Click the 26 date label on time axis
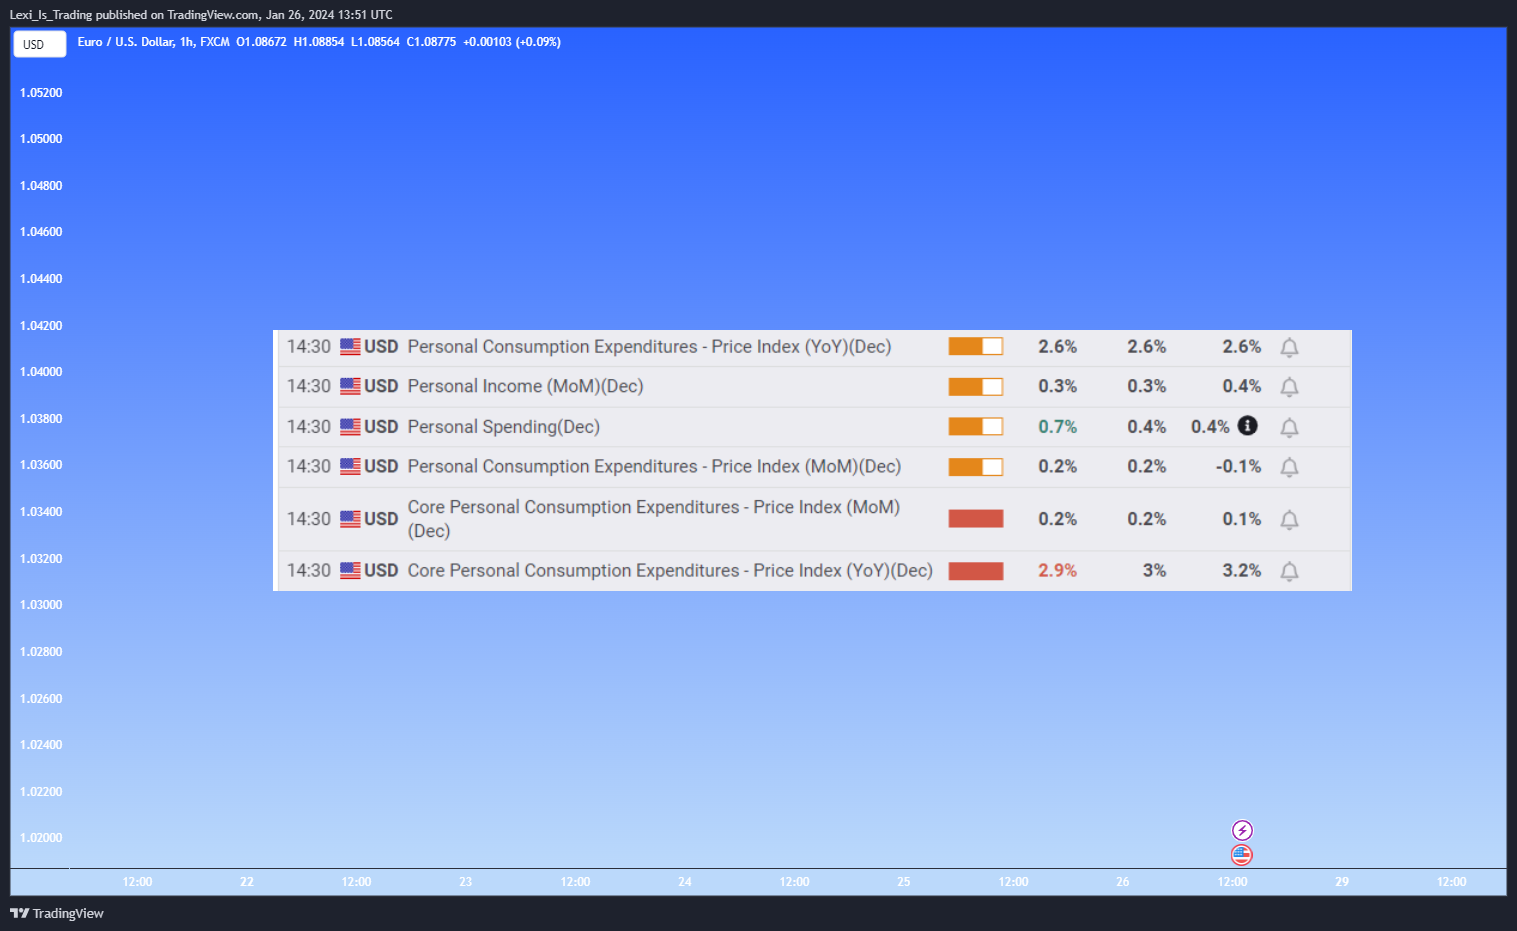 point(1123,882)
